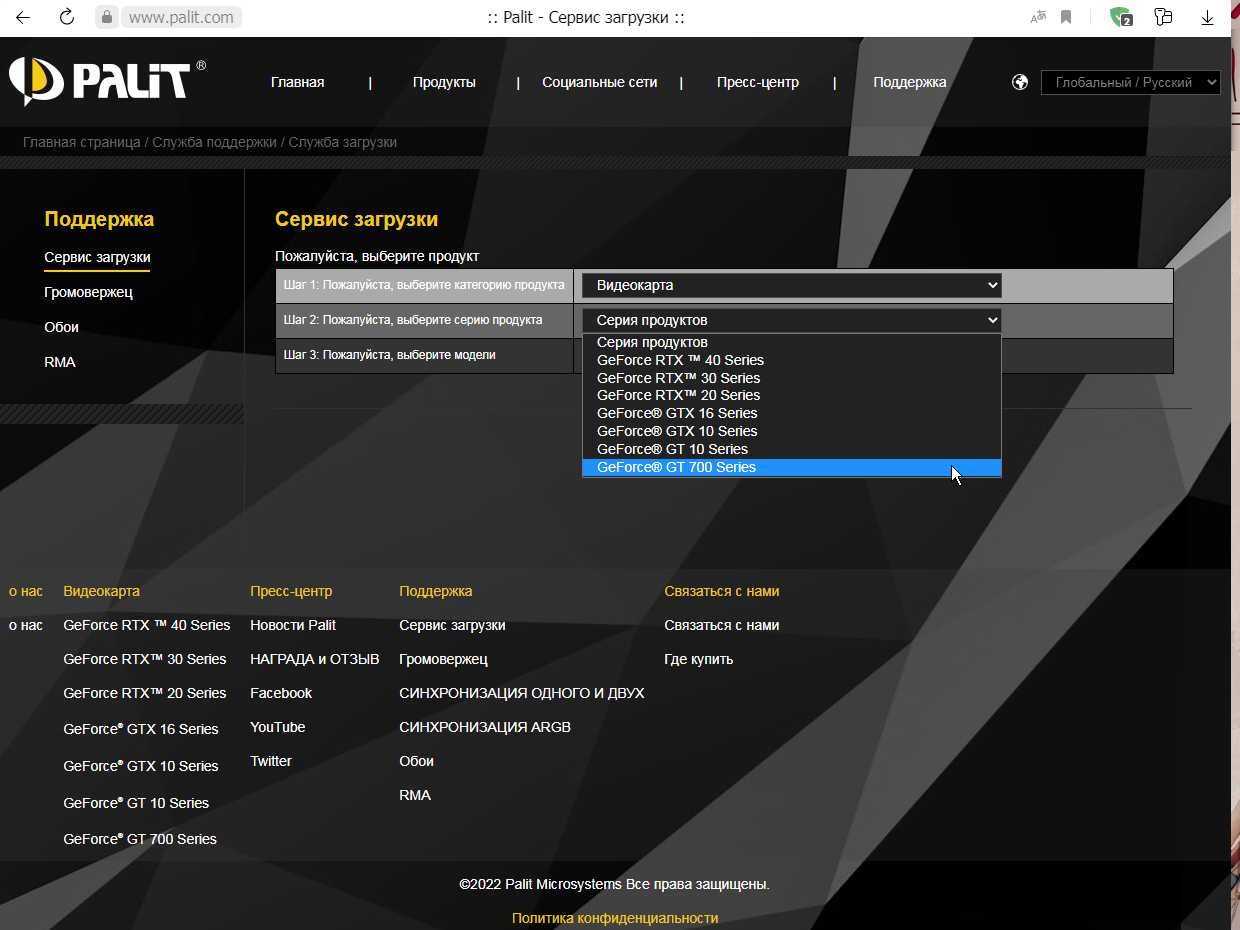Open the Главная top navigation item

point(297,82)
